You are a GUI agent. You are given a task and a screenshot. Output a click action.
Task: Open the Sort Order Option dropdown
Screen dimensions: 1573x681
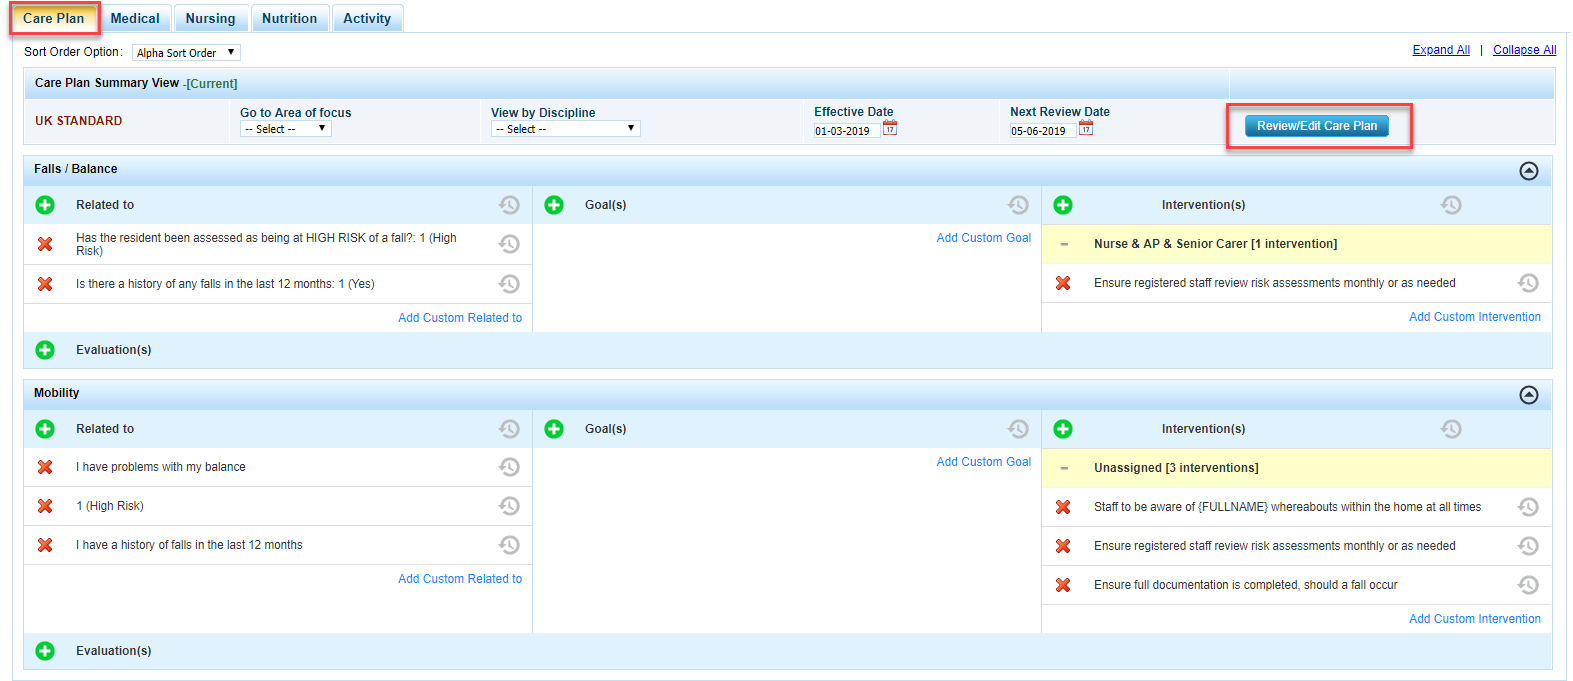(186, 53)
